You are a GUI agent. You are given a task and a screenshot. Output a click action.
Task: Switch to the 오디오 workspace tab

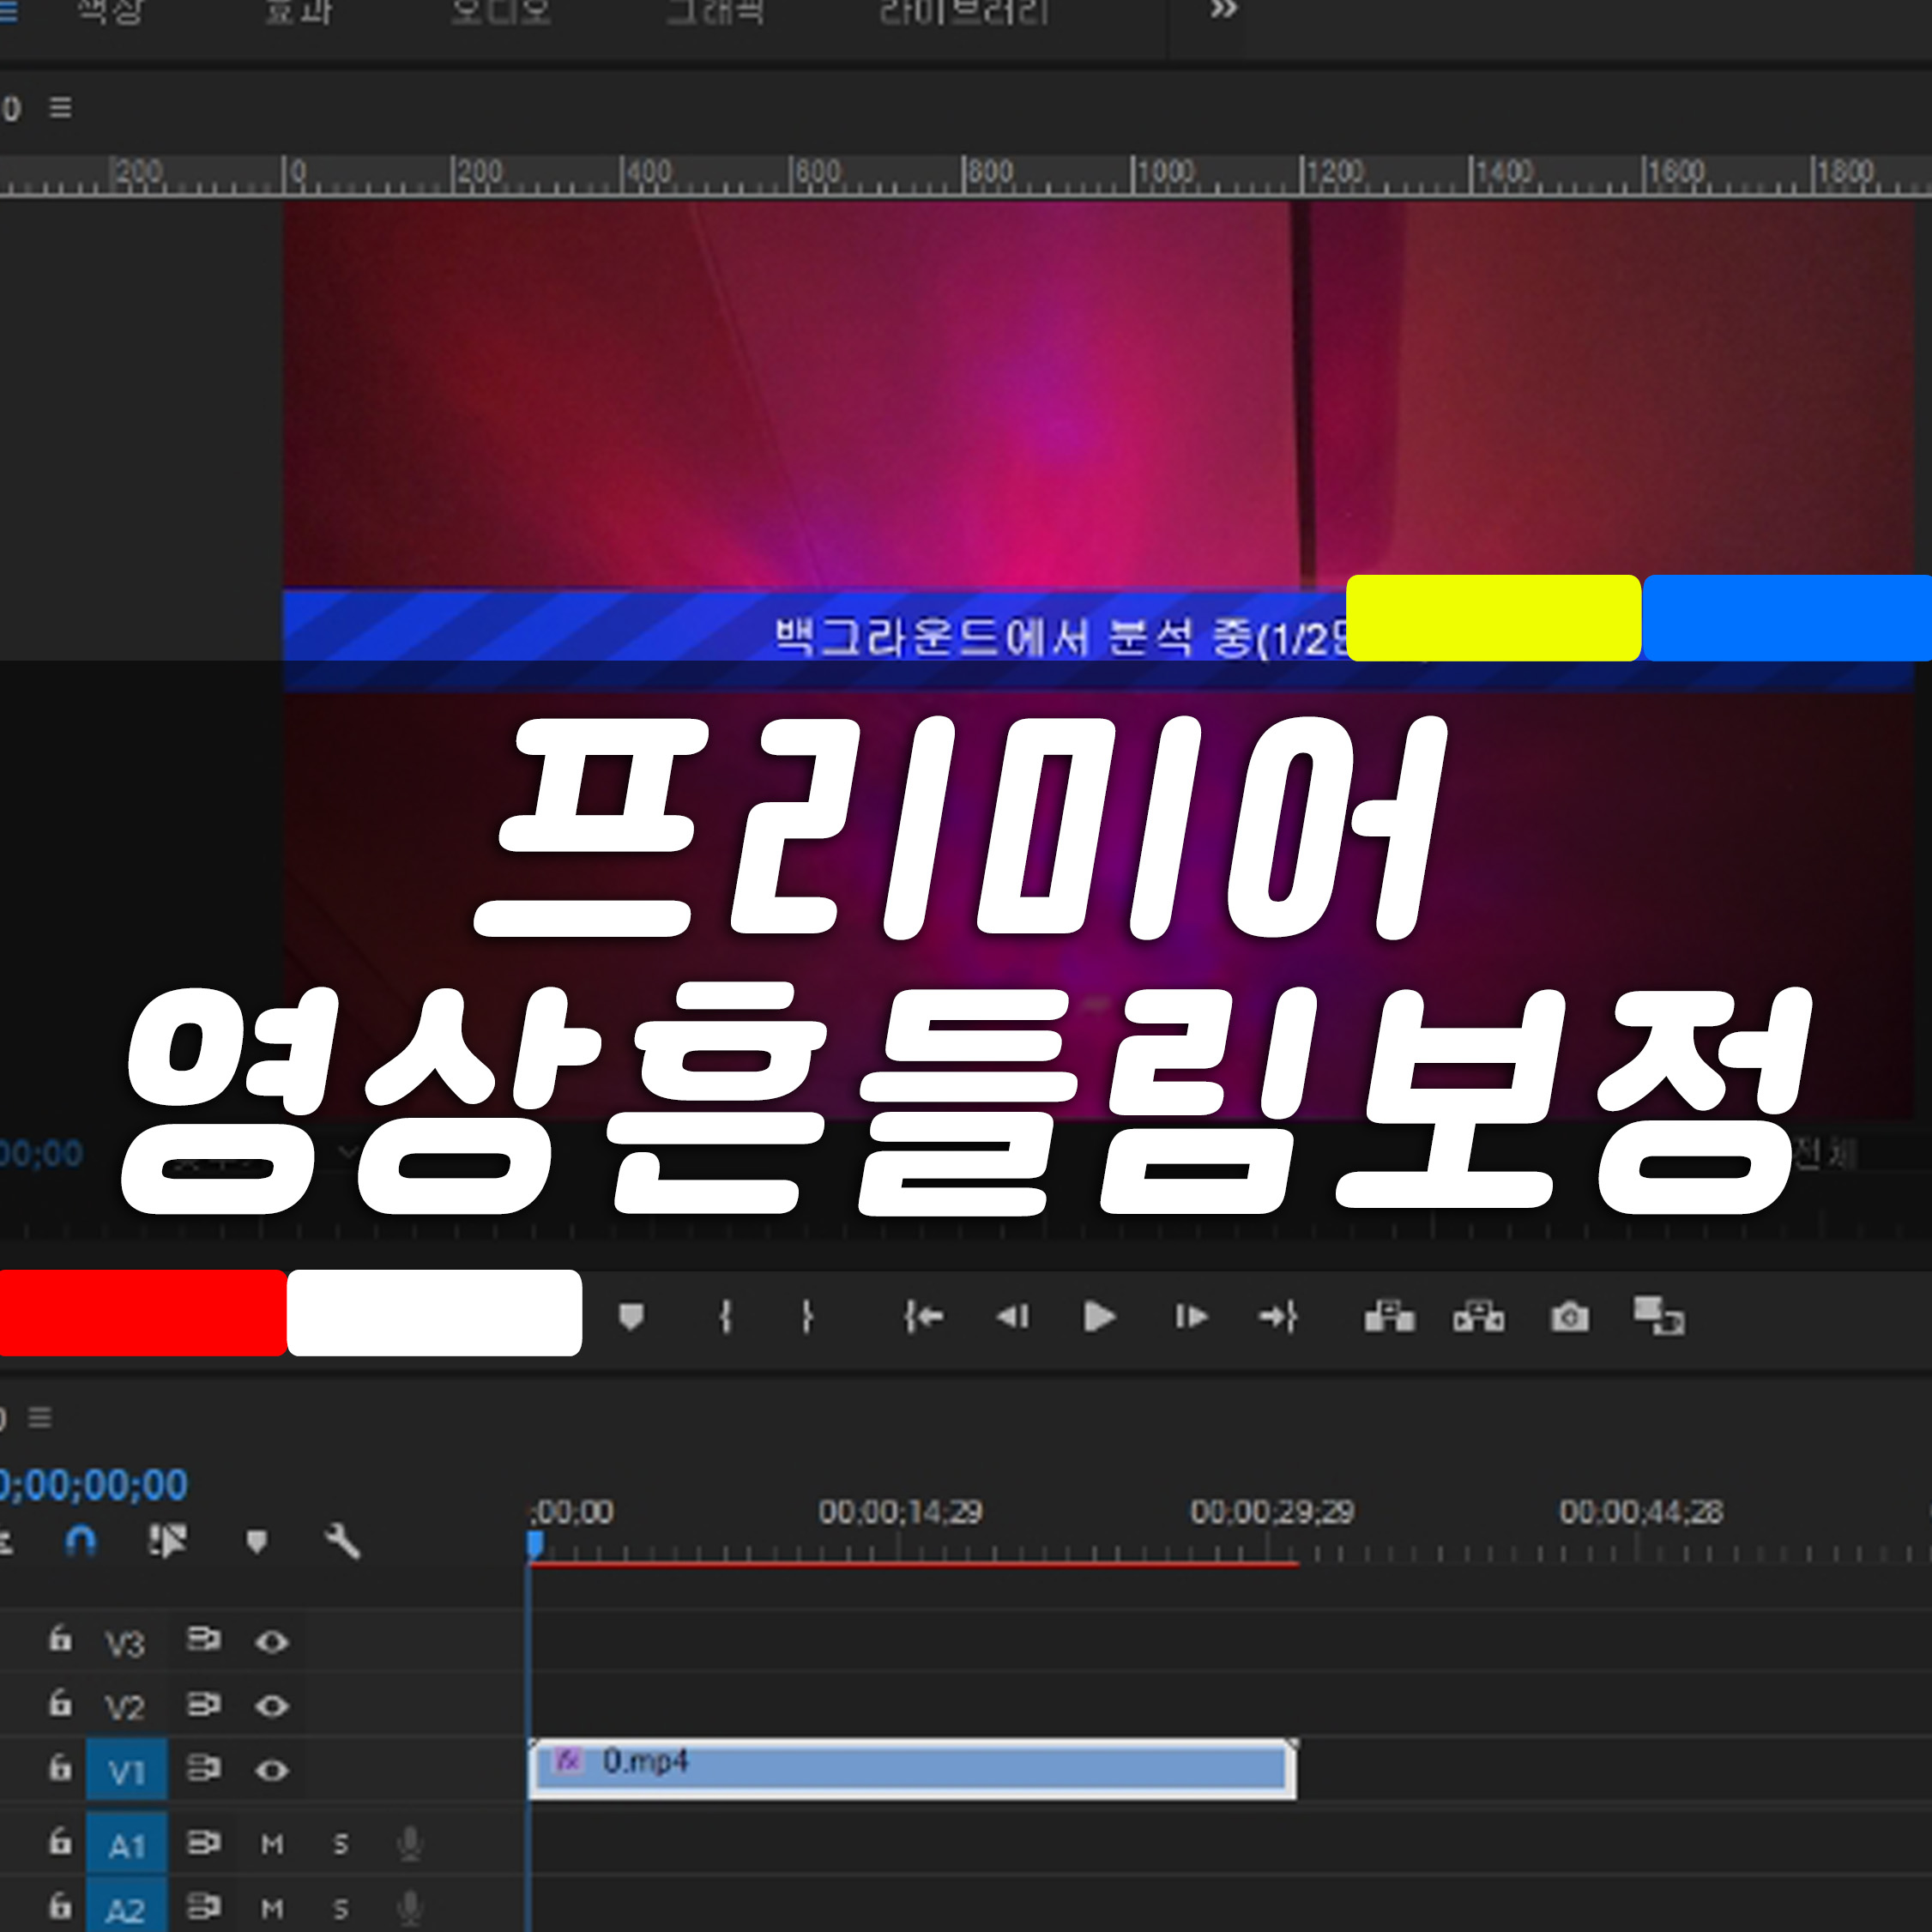click(500, 12)
